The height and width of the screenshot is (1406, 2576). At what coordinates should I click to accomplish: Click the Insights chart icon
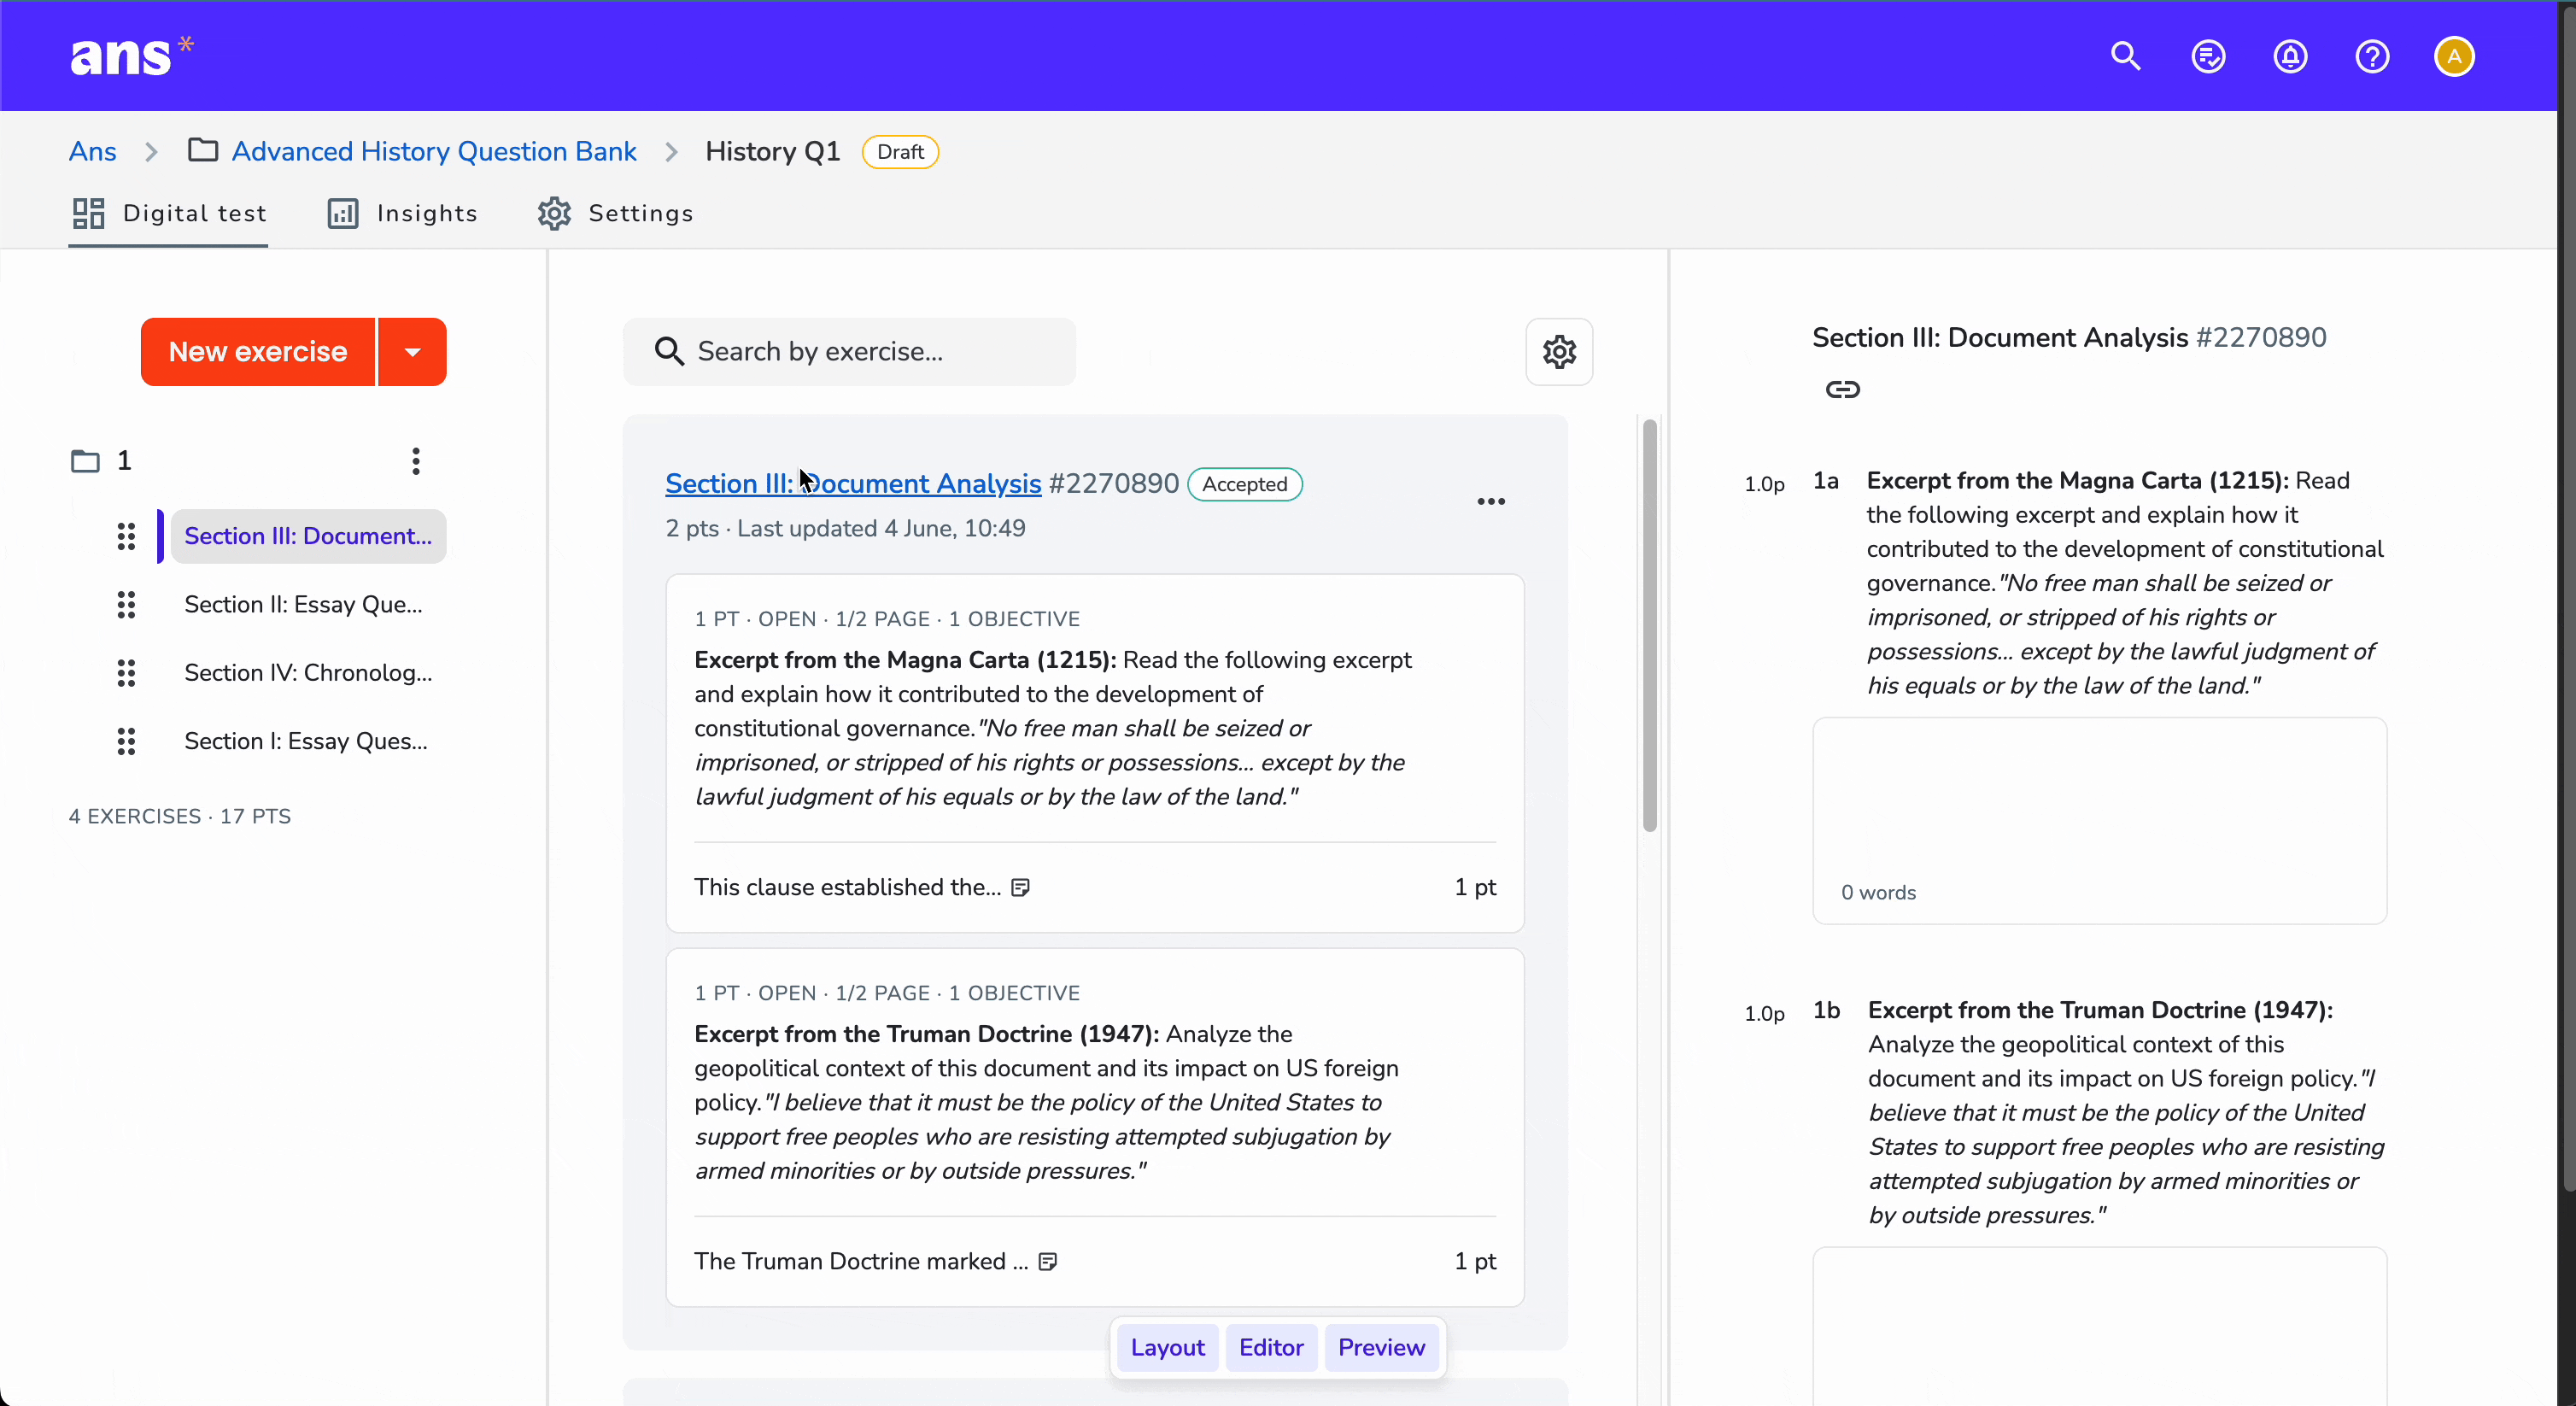[x=343, y=213]
